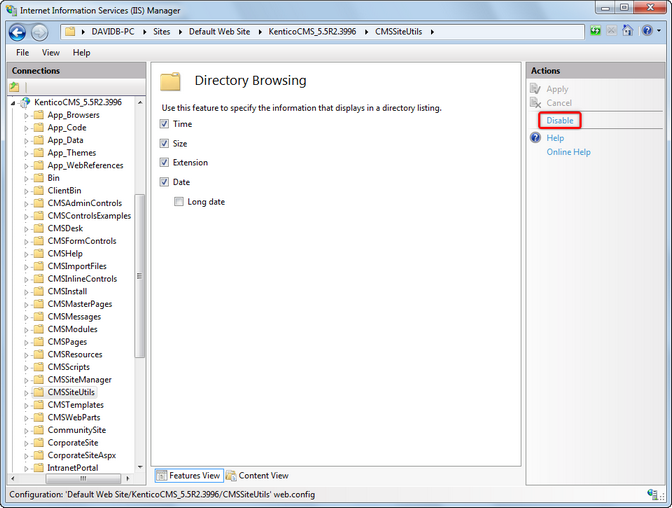Open the dropdown arrow beside the toolbar help icon

tap(659, 31)
